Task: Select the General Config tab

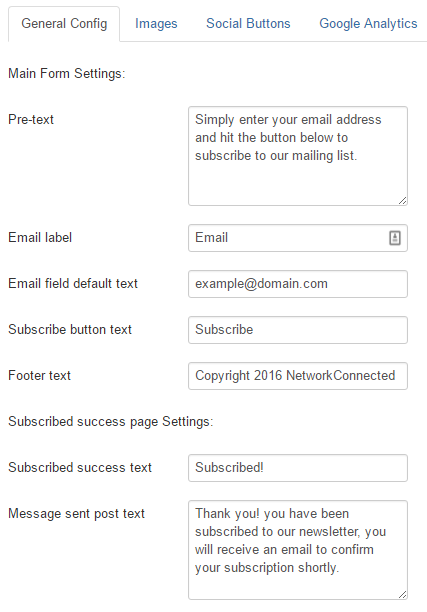Action: pyautogui.click(x=64, y=23)
